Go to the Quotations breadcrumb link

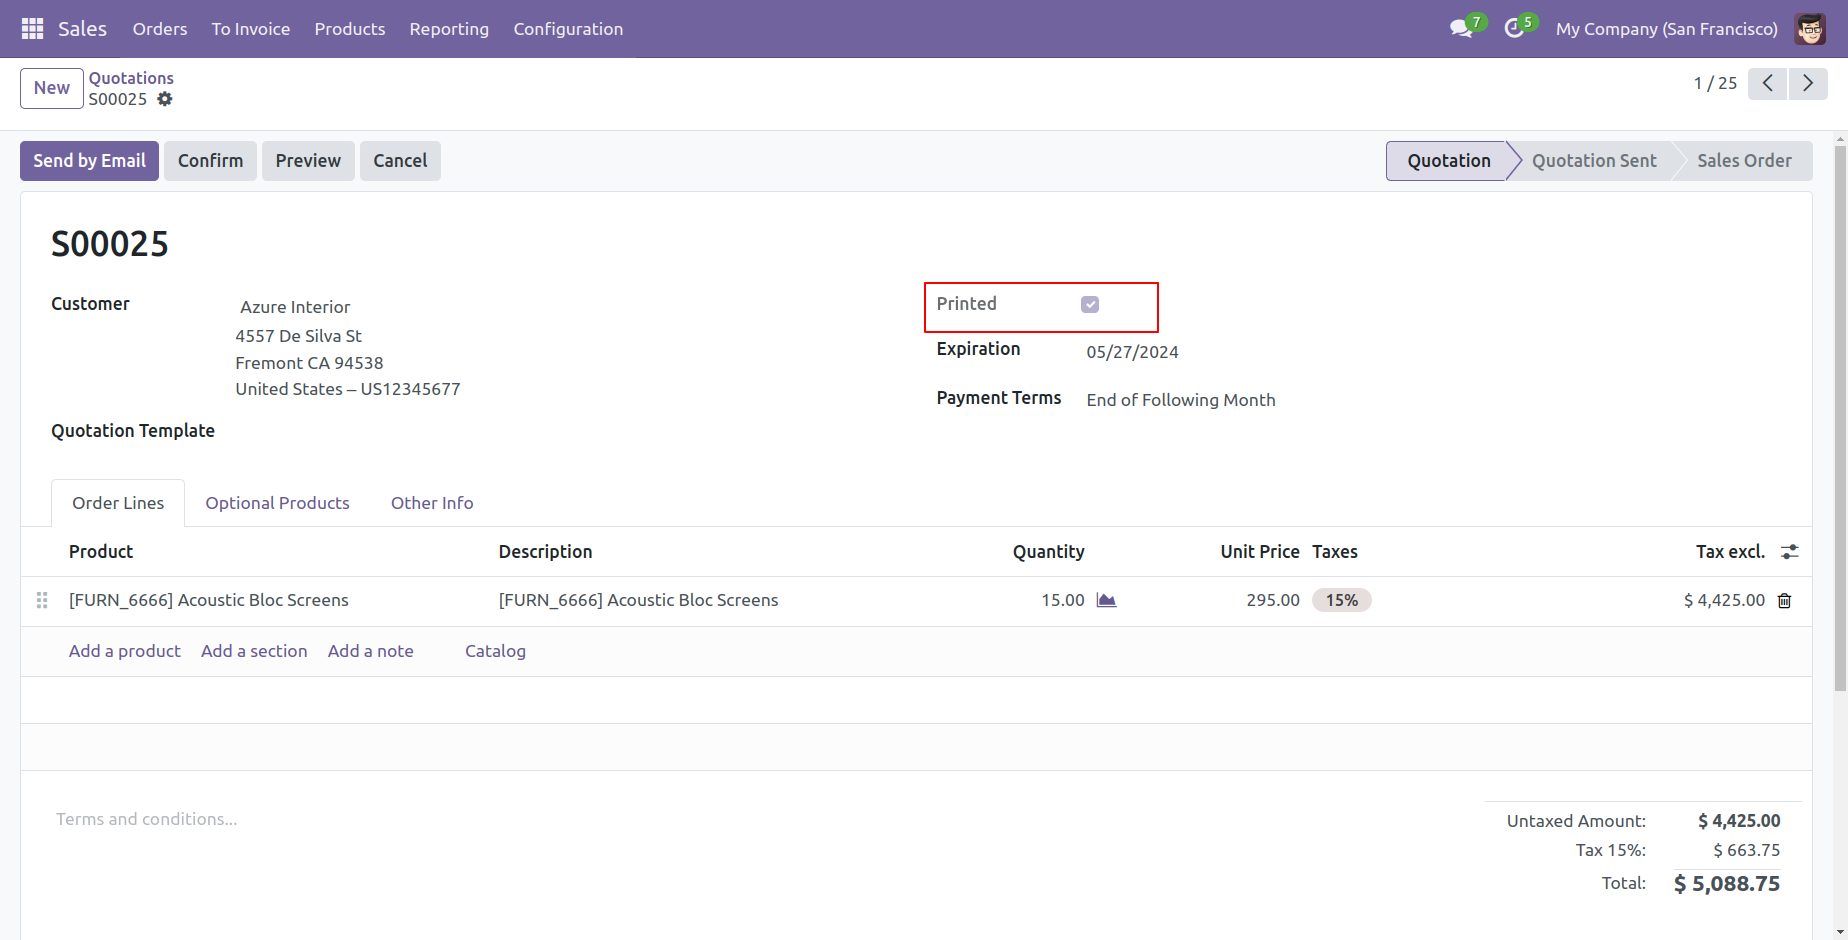point(131,78)
